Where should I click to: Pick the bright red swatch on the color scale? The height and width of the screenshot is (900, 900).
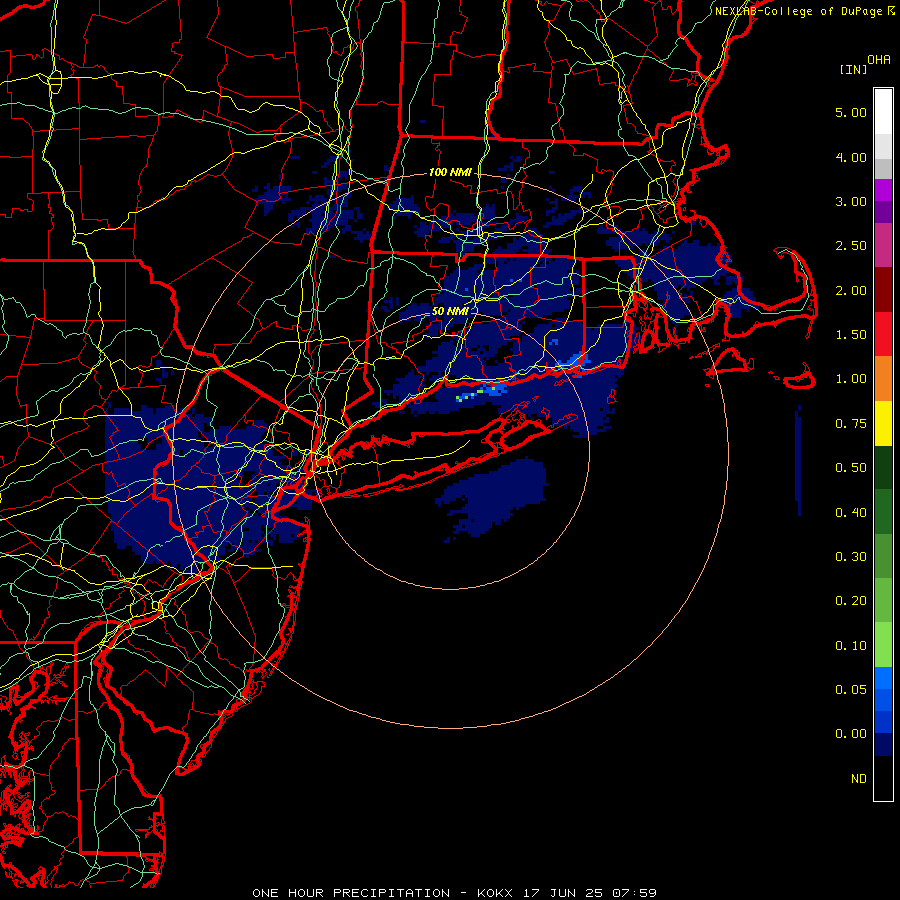[x=883, y=335]
